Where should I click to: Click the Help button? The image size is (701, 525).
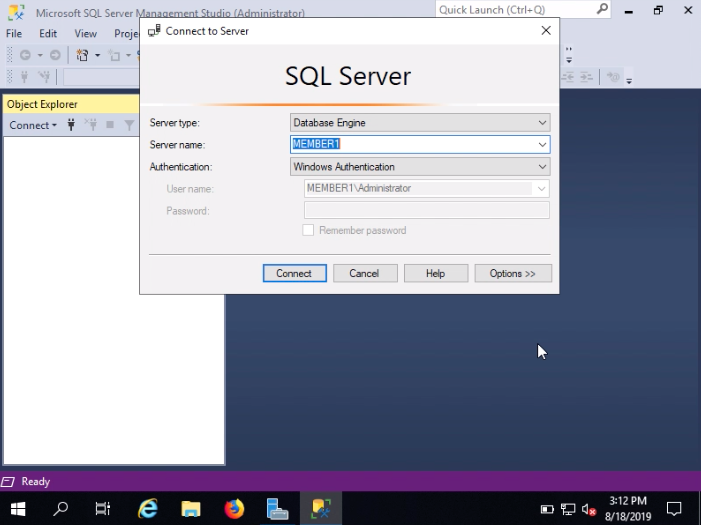(x=436, y=273)
